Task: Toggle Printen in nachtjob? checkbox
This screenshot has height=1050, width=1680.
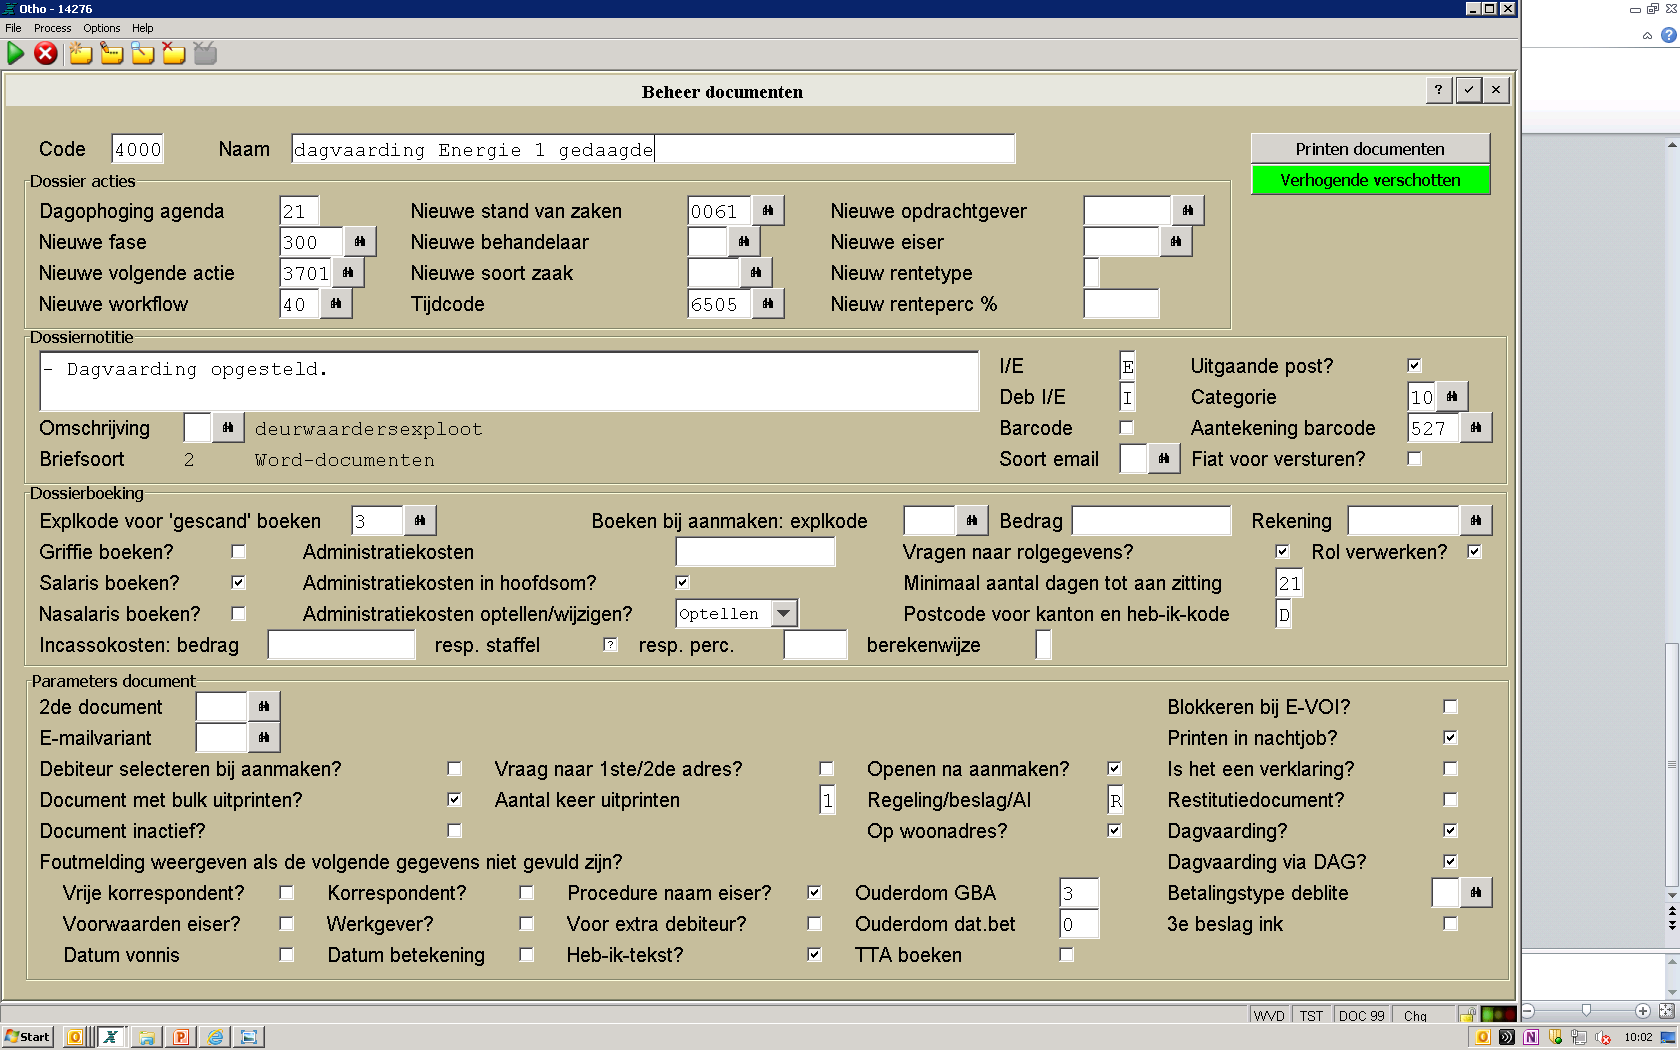Action: [x=1450, y=738]
